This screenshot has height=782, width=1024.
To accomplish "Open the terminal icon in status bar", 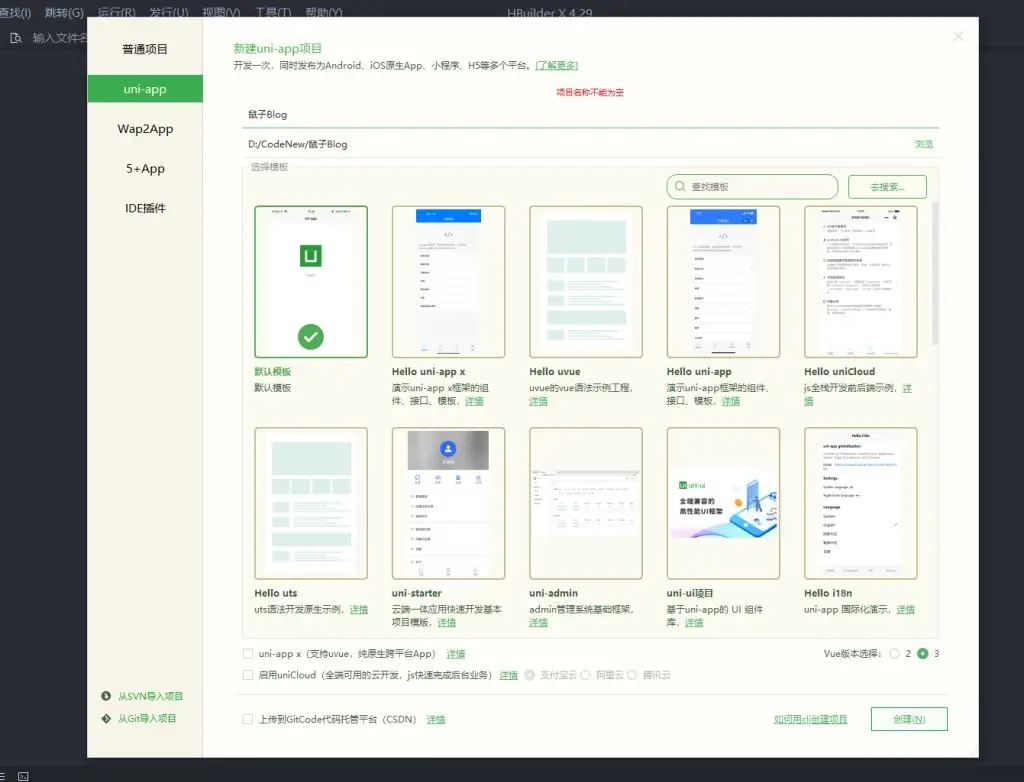I will [24, 776].
